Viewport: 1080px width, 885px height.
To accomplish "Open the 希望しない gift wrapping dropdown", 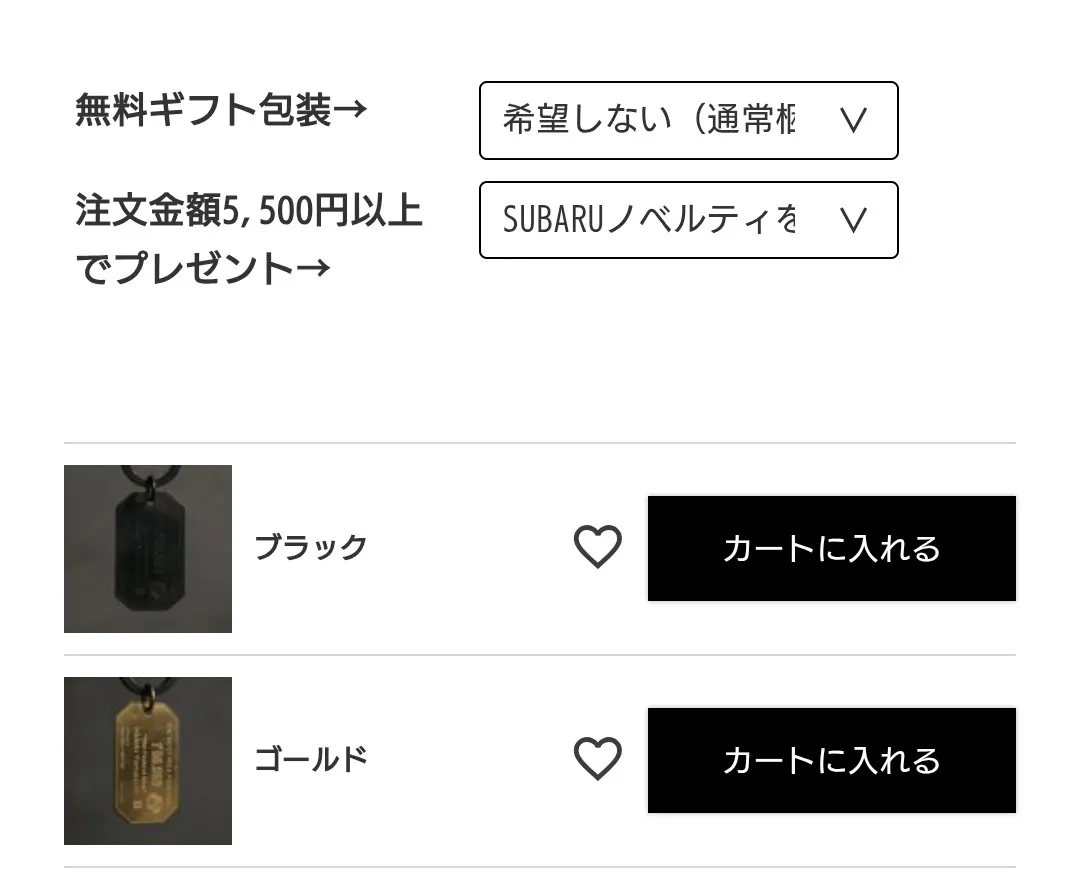I will click(688, 121).
